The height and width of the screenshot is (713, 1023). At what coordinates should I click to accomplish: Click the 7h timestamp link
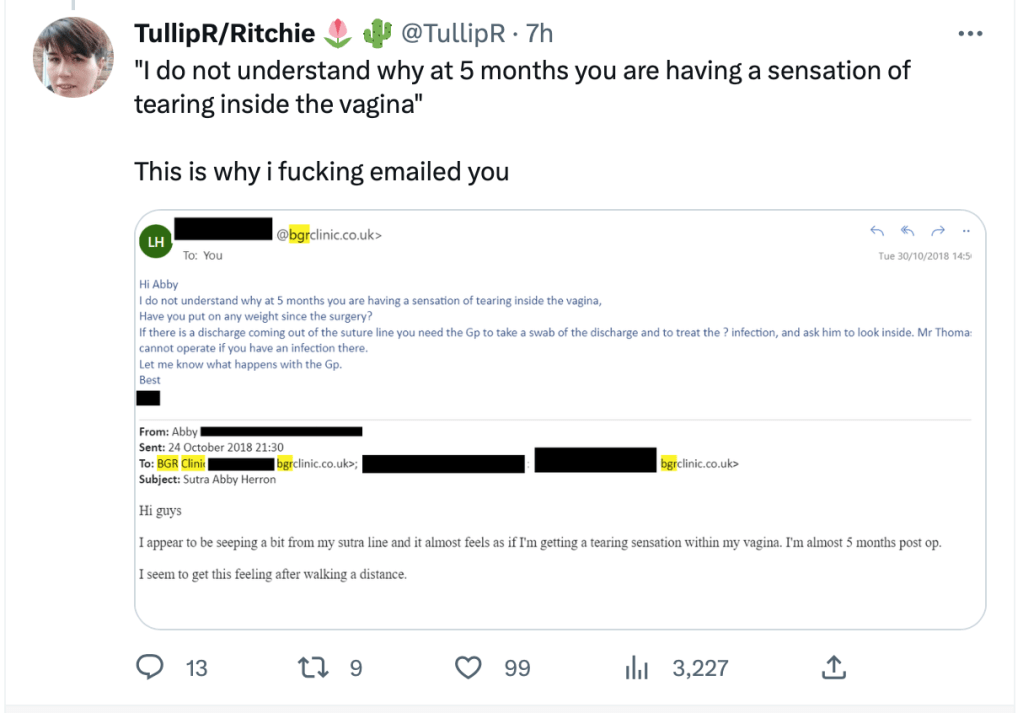(540, 34)
